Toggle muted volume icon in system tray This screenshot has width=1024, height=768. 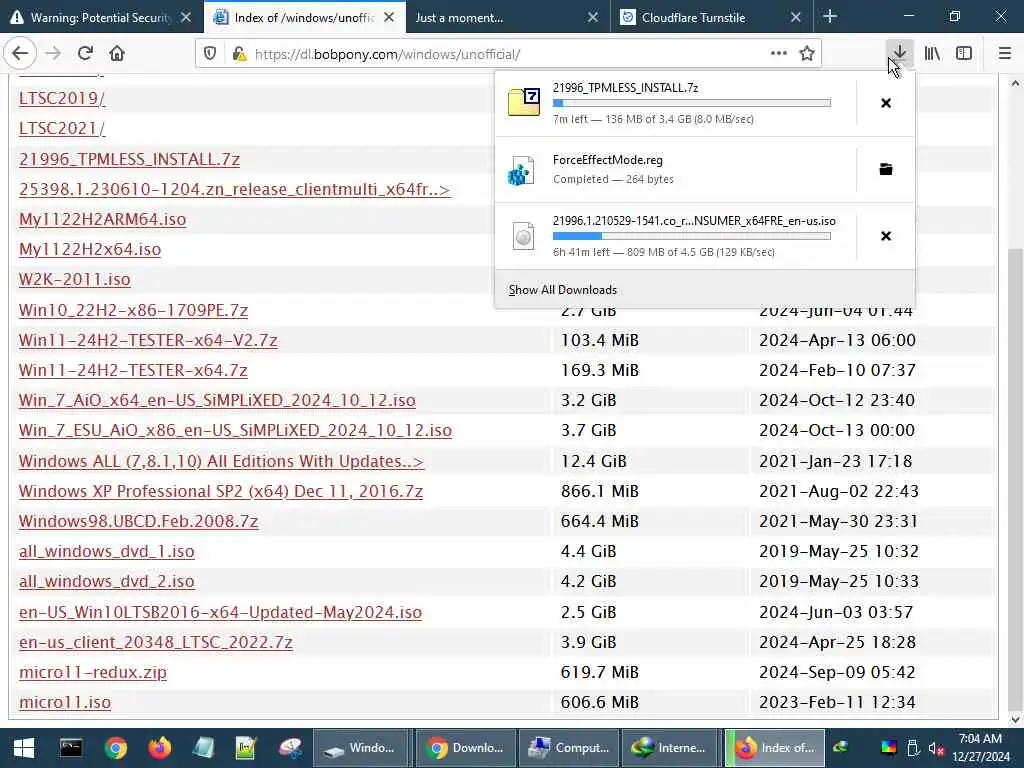[x=936, y=748]
